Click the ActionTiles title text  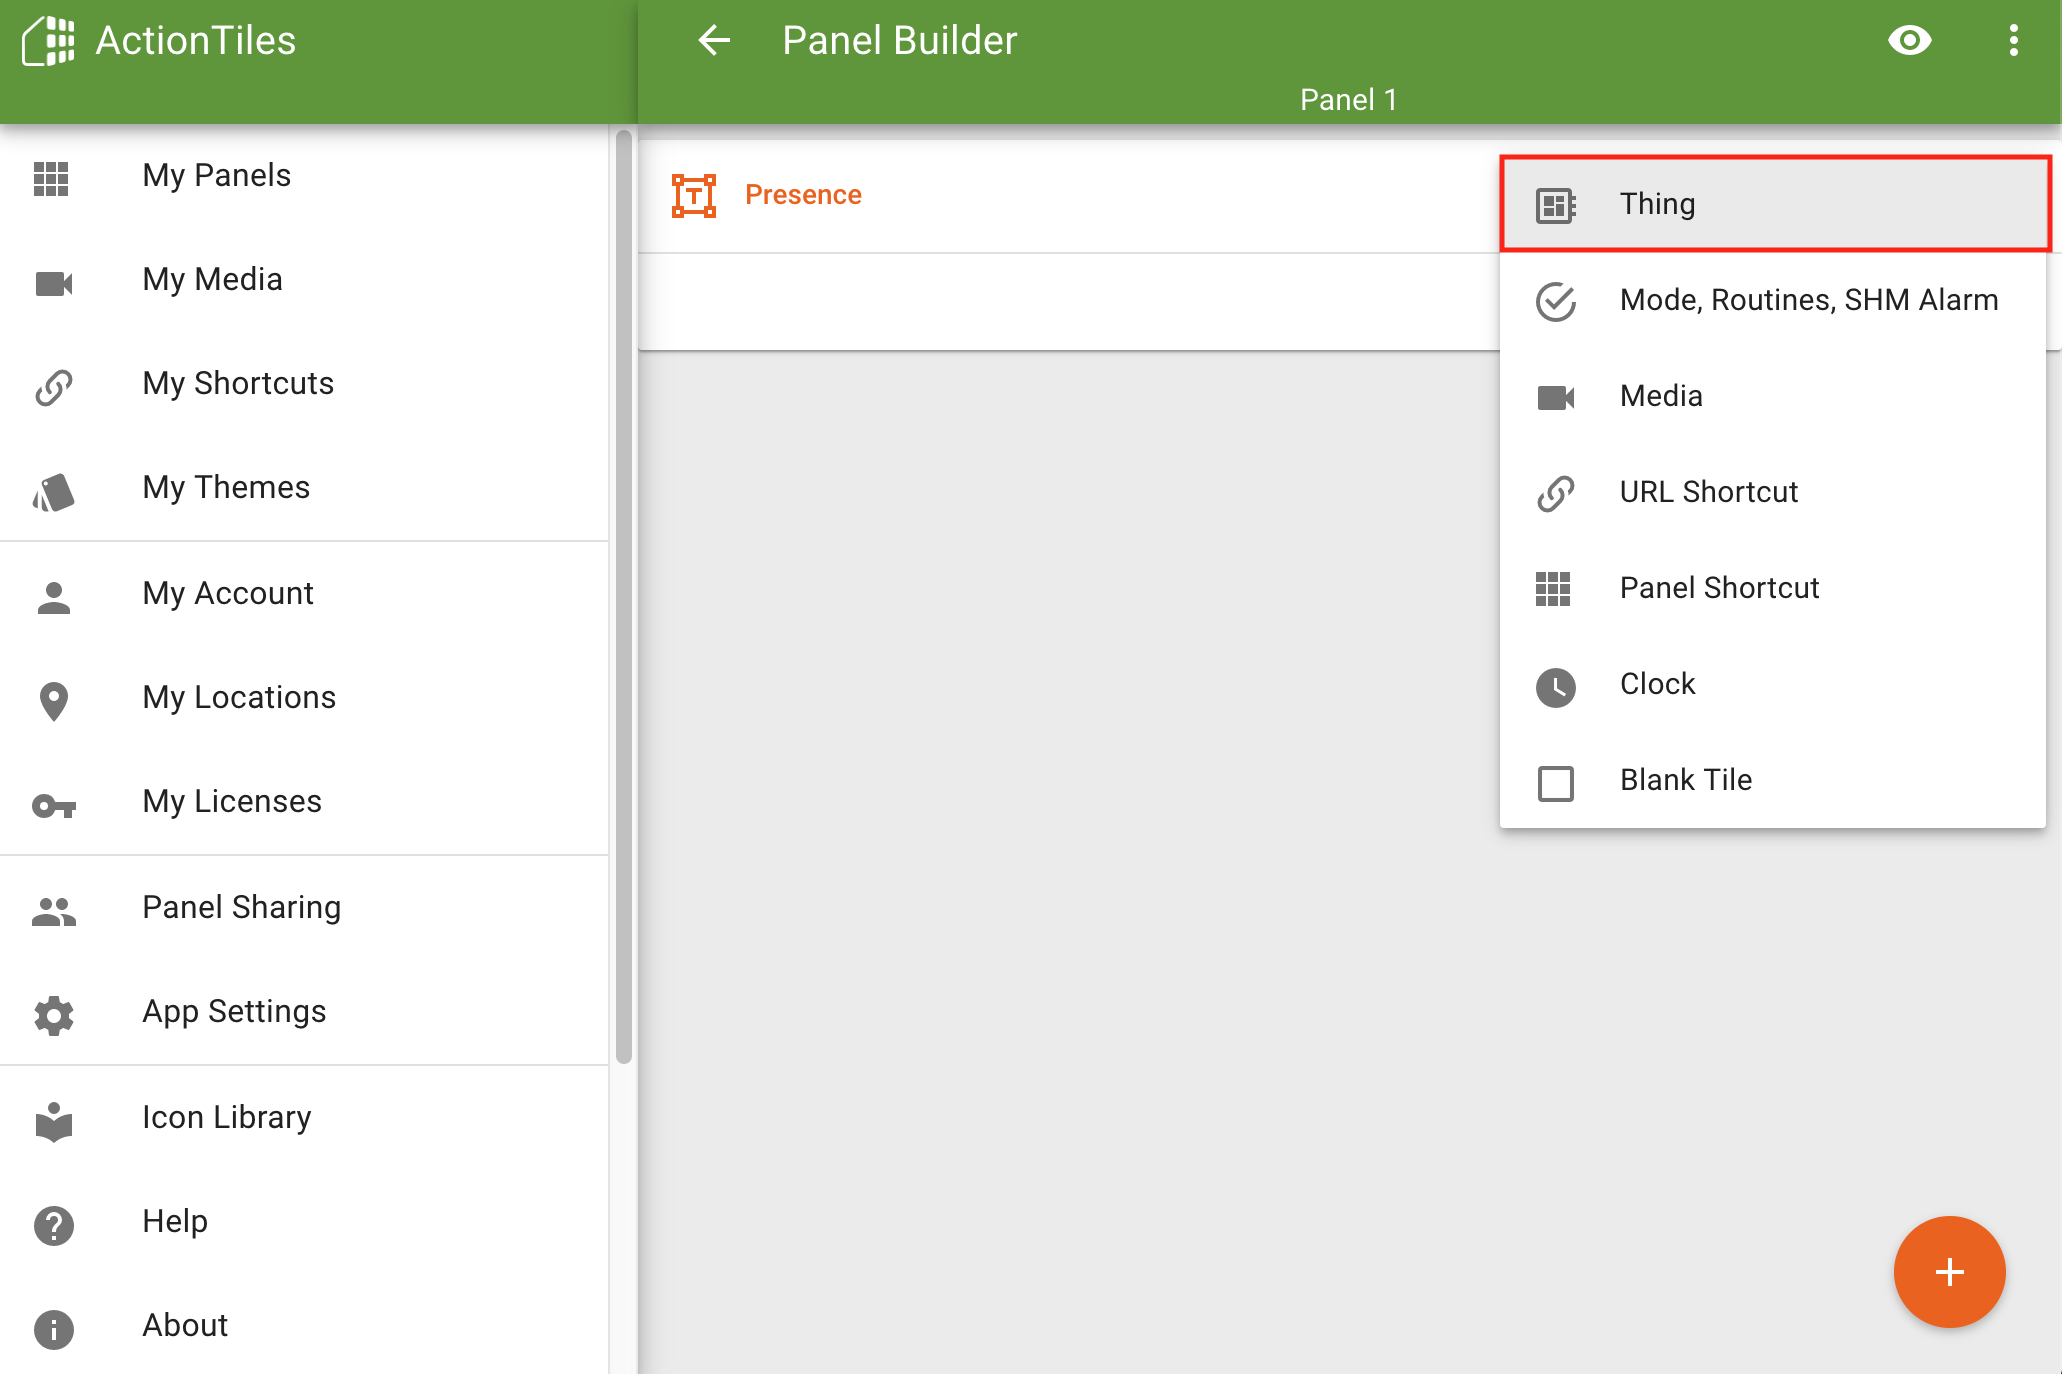click(x=196, y=41)
